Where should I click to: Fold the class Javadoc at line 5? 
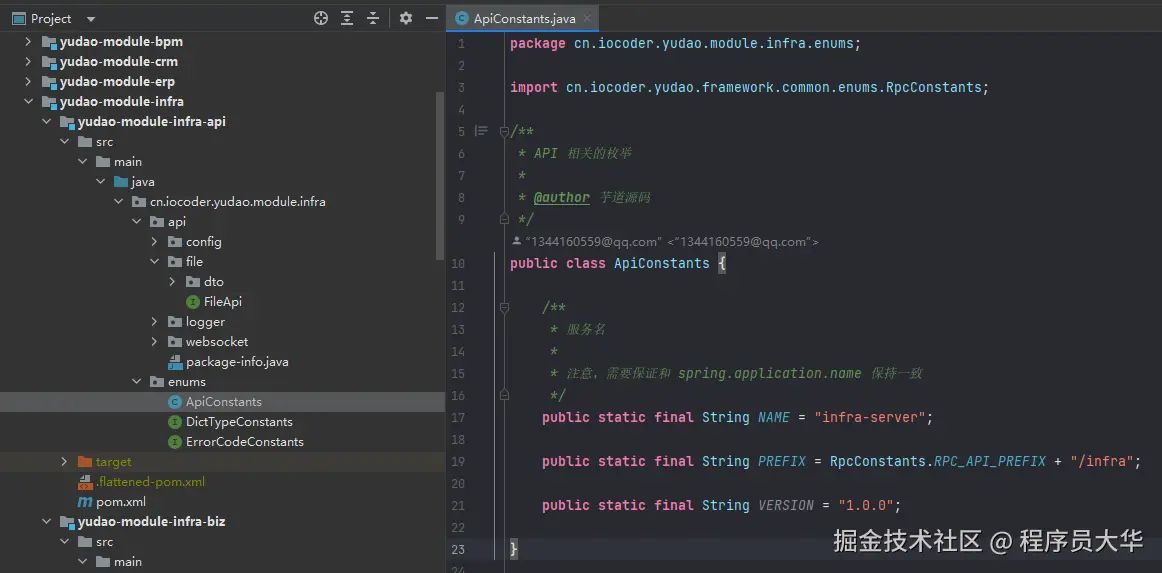(x=504, y=131)
